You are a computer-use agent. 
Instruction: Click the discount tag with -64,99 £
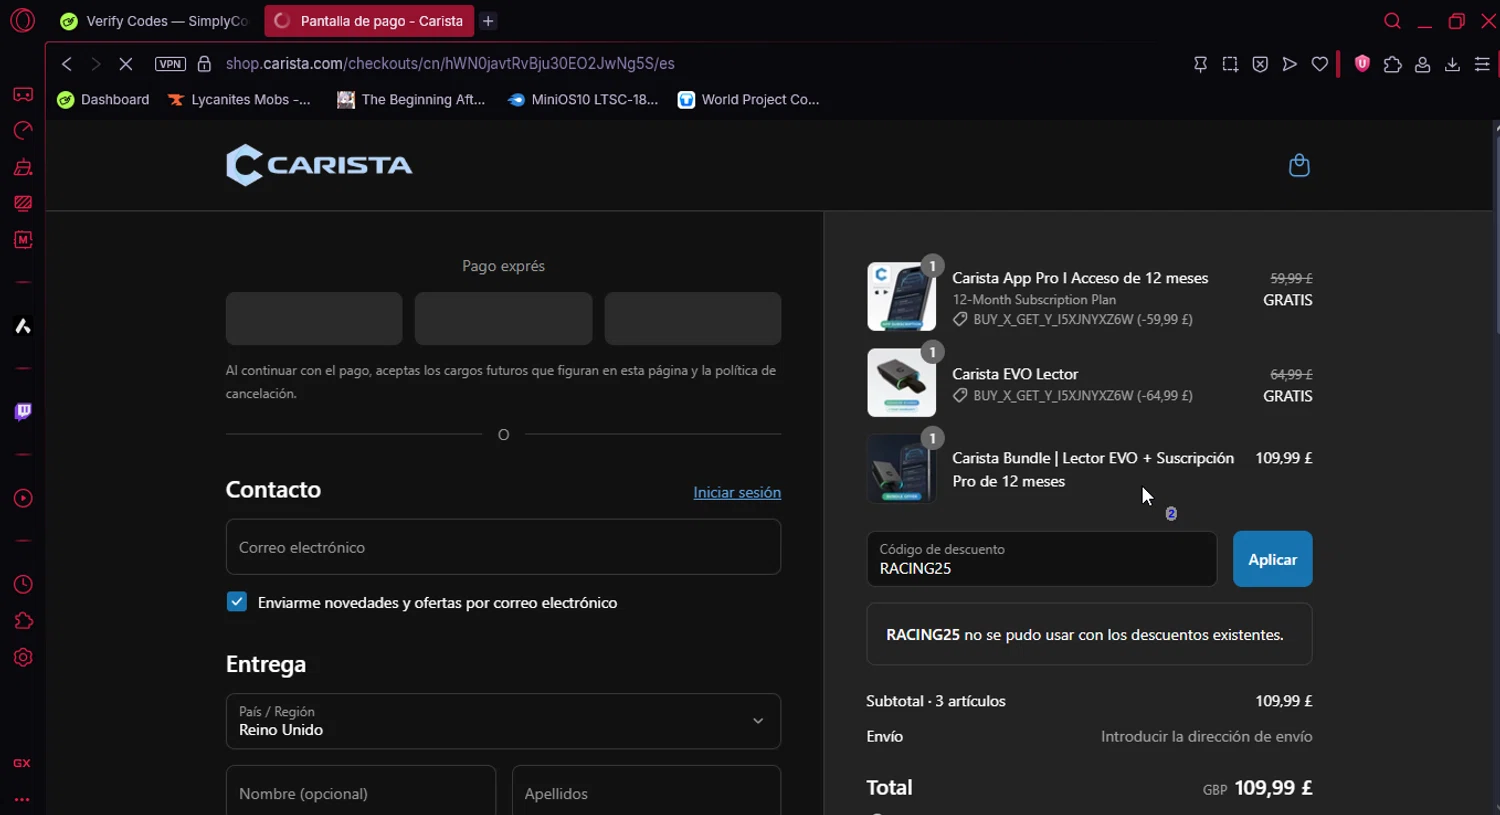(1072, 396)
